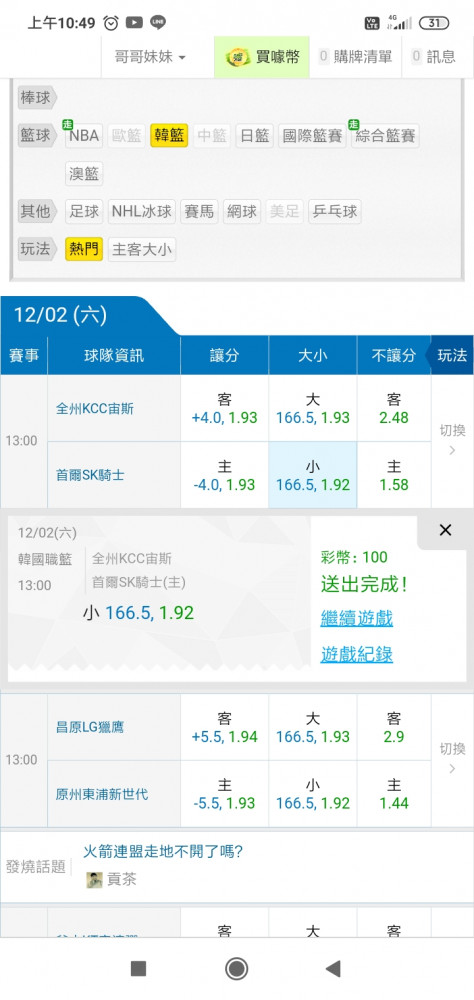Click 繼續遊戲 link
The width and height of the screenshot is (474, 1000).
point(357,618)
